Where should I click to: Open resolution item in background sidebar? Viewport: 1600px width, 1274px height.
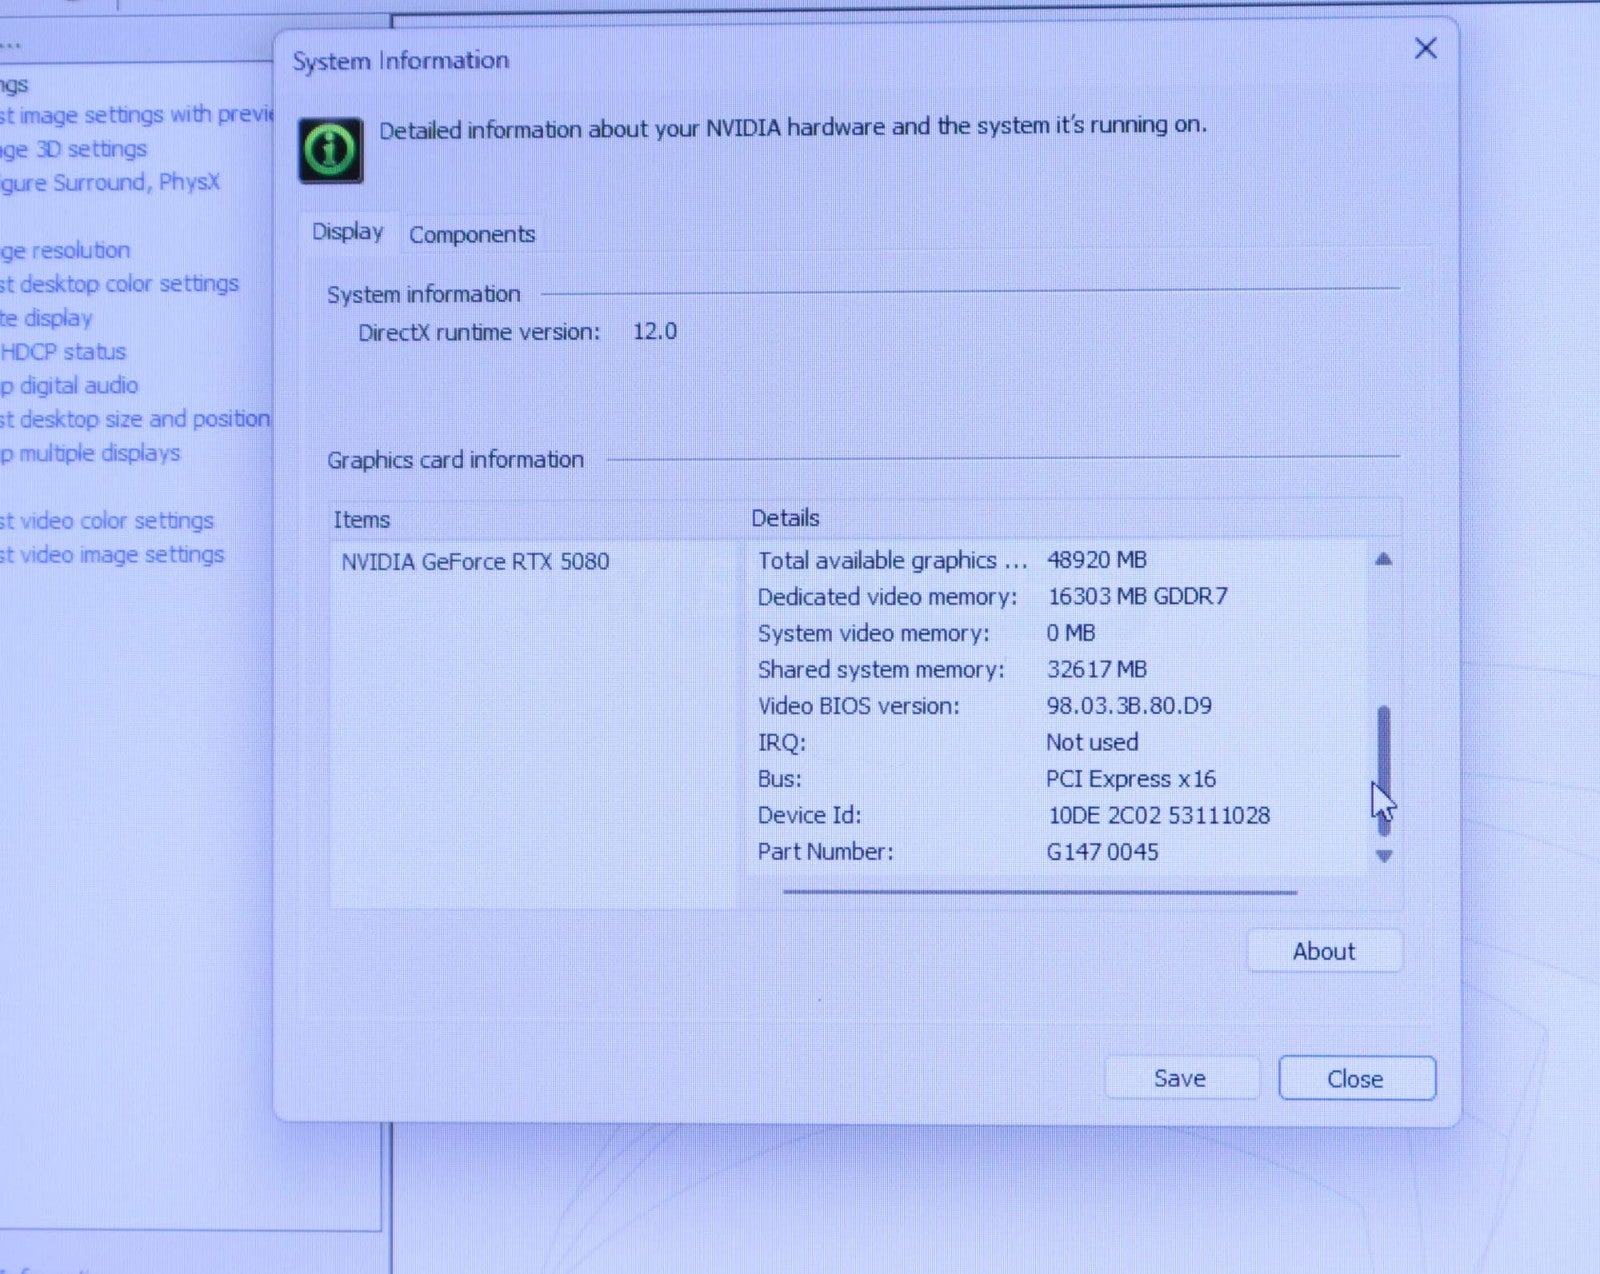(65, 250)
